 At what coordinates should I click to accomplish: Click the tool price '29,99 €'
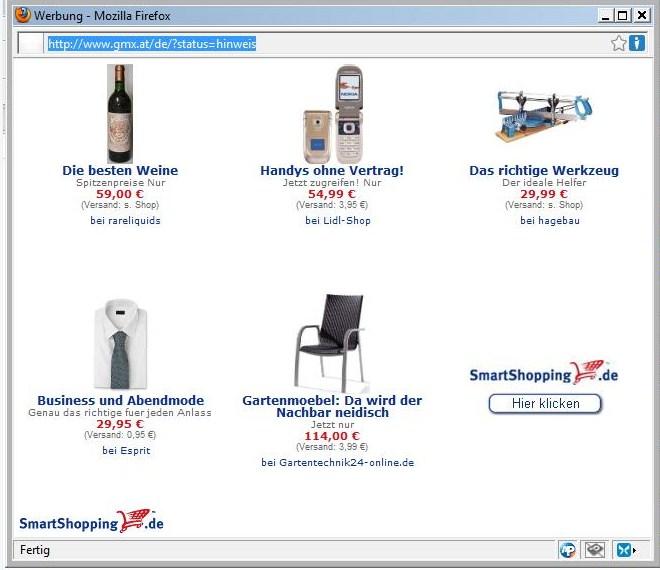point(544,194)
